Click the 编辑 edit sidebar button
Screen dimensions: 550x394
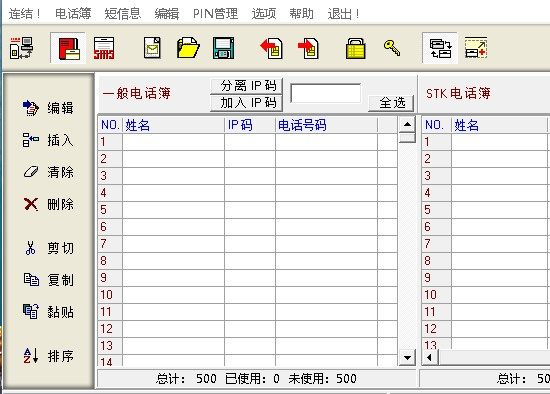(48, 108)
